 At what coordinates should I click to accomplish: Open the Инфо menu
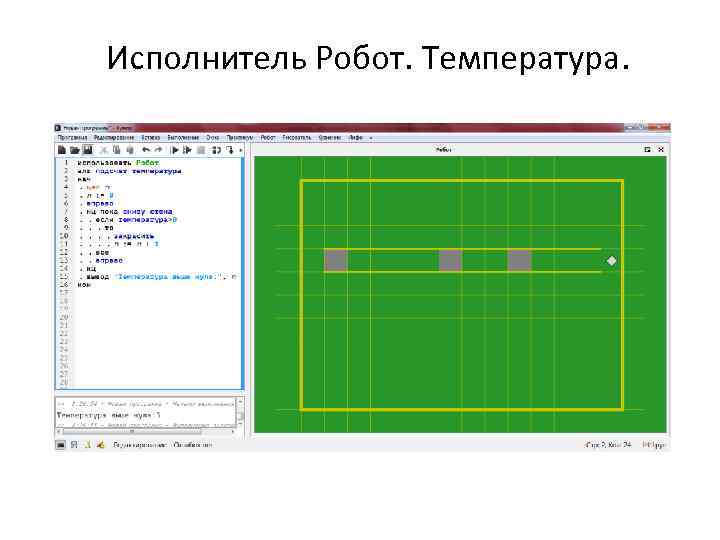(x=355, y=137)
